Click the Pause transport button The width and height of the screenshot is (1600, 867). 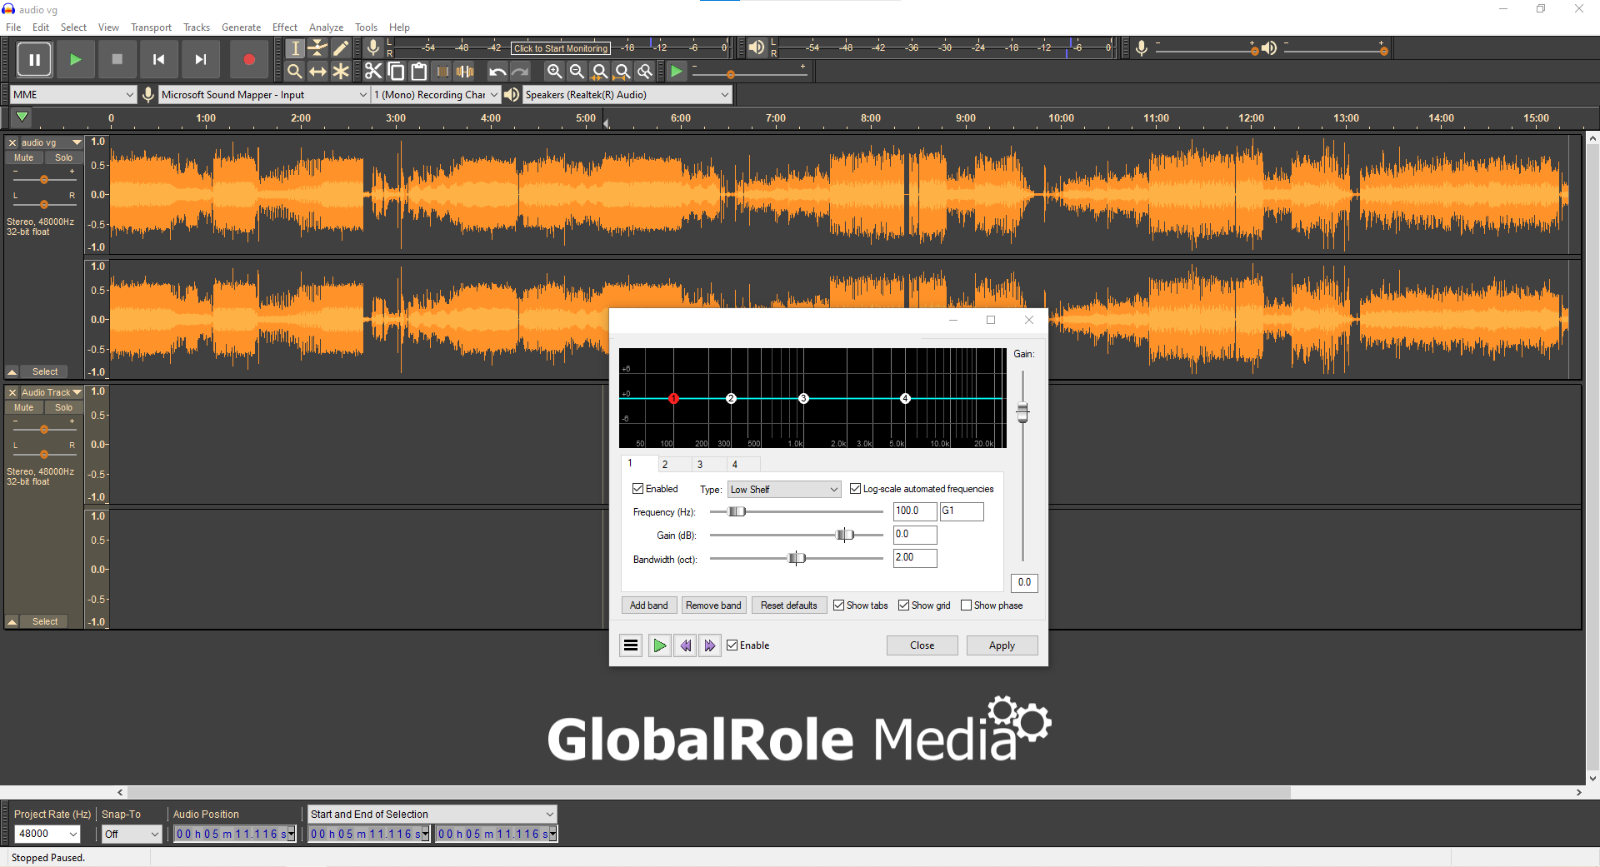click(x=34, y=59)
